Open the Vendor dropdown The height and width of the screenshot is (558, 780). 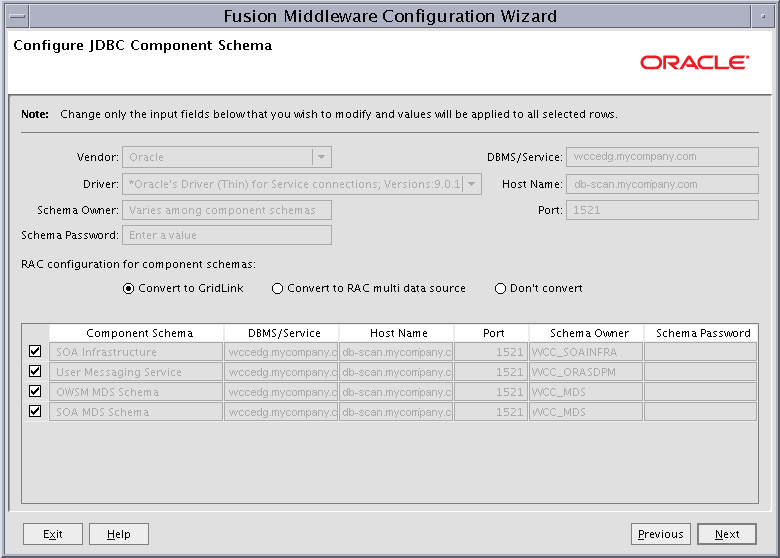(x=321, y=157)
